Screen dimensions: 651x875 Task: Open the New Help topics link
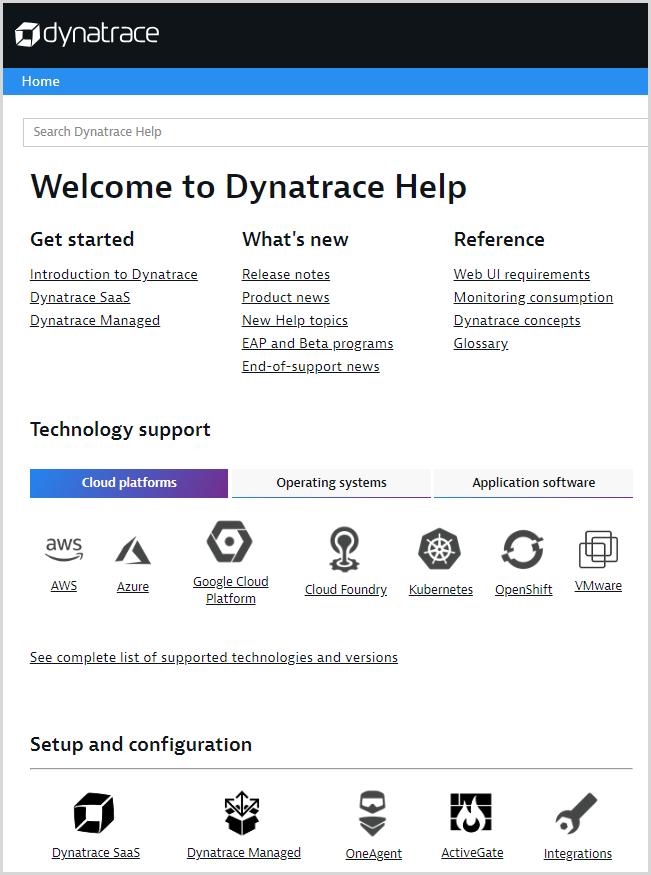(x=295, y=320)
